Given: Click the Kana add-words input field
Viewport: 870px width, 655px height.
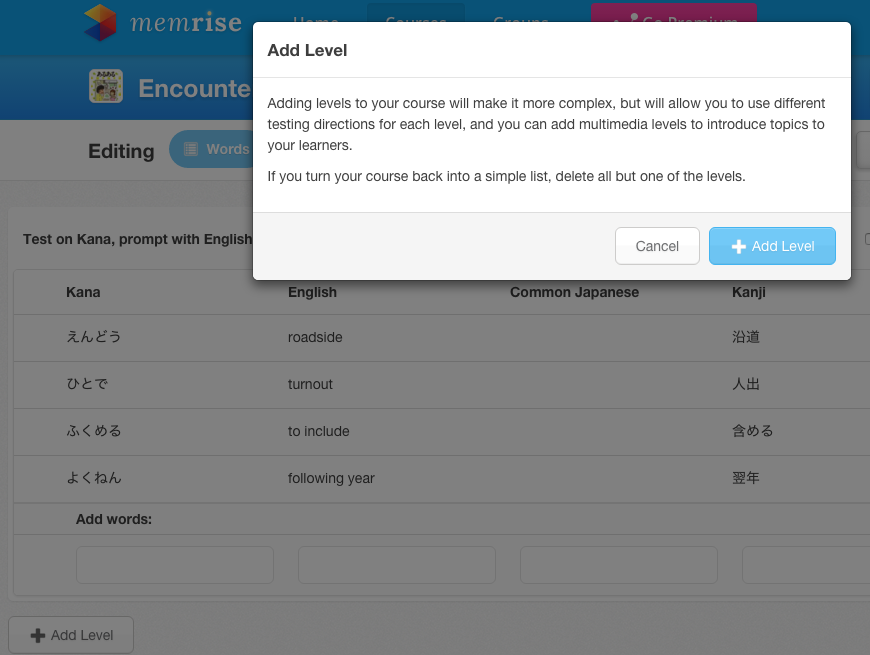Looking at the screenshot, I should (x=175, y=565).
